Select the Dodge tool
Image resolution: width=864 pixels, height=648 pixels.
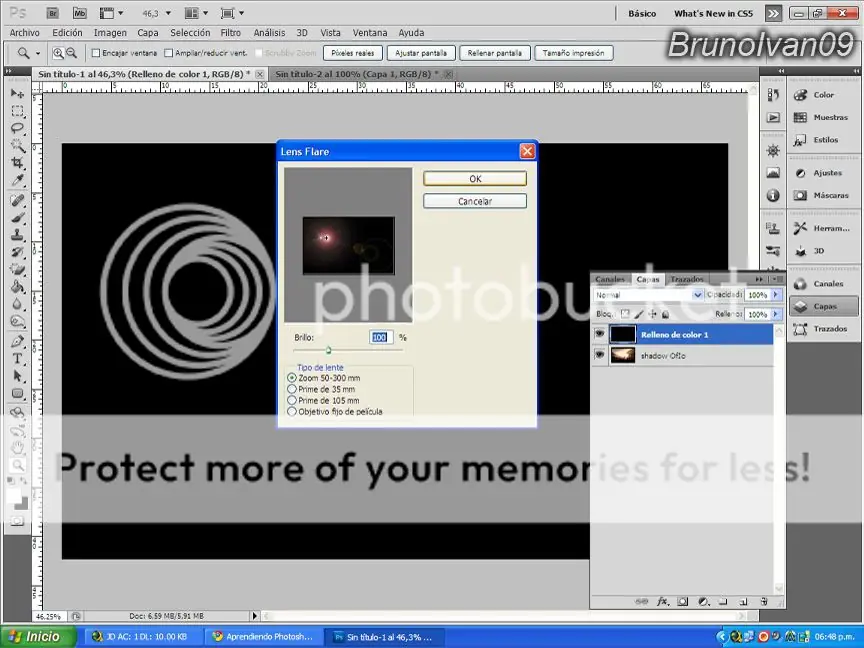click(x=17, y=321)
